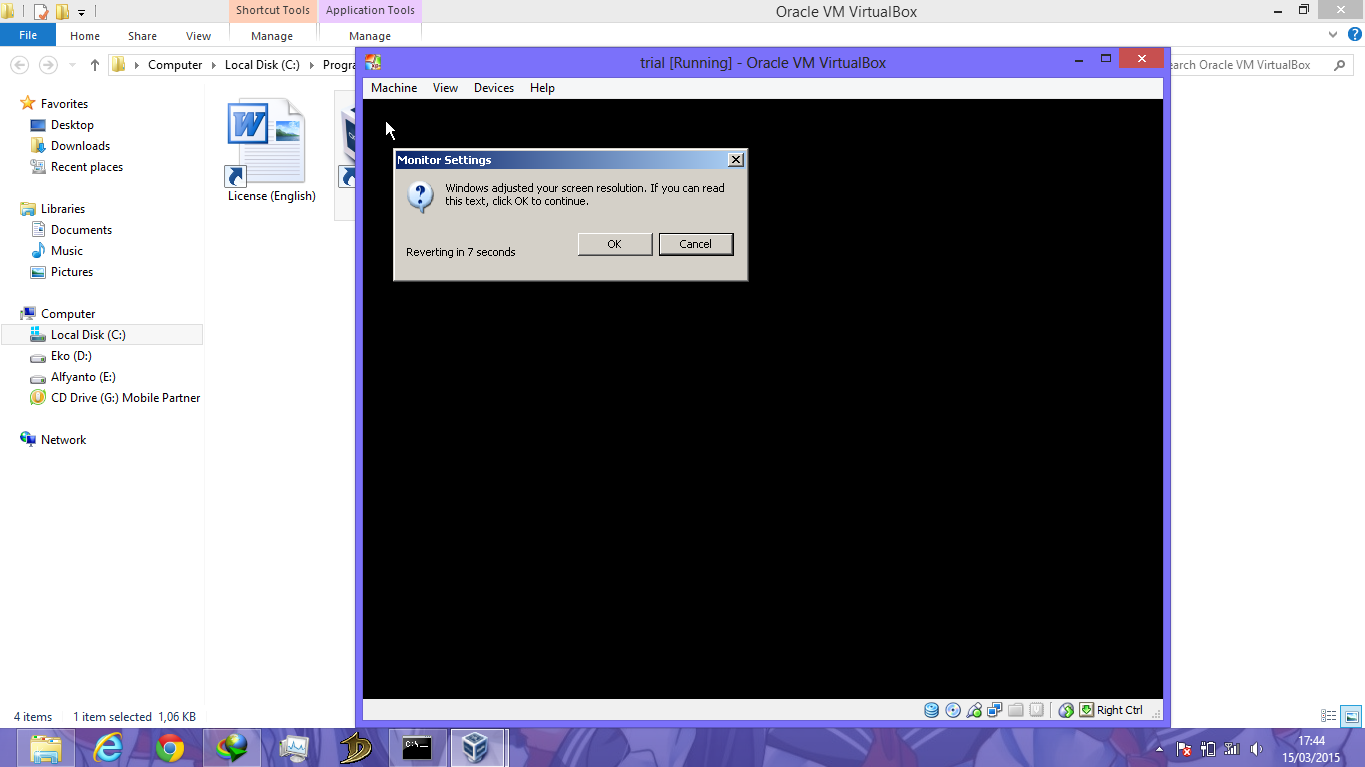This screenshot has width=1365, height=767.
Task: Click the mouse integration icon in VM status bar
Action: point(1066,710)
